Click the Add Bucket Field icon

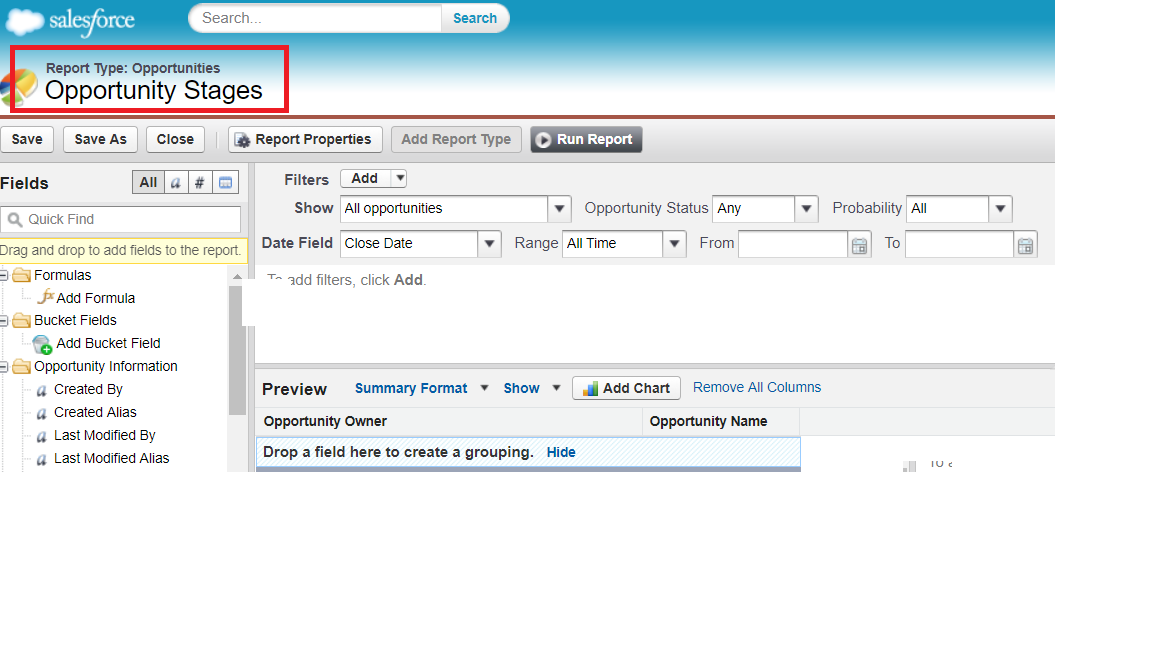[42, 344]
